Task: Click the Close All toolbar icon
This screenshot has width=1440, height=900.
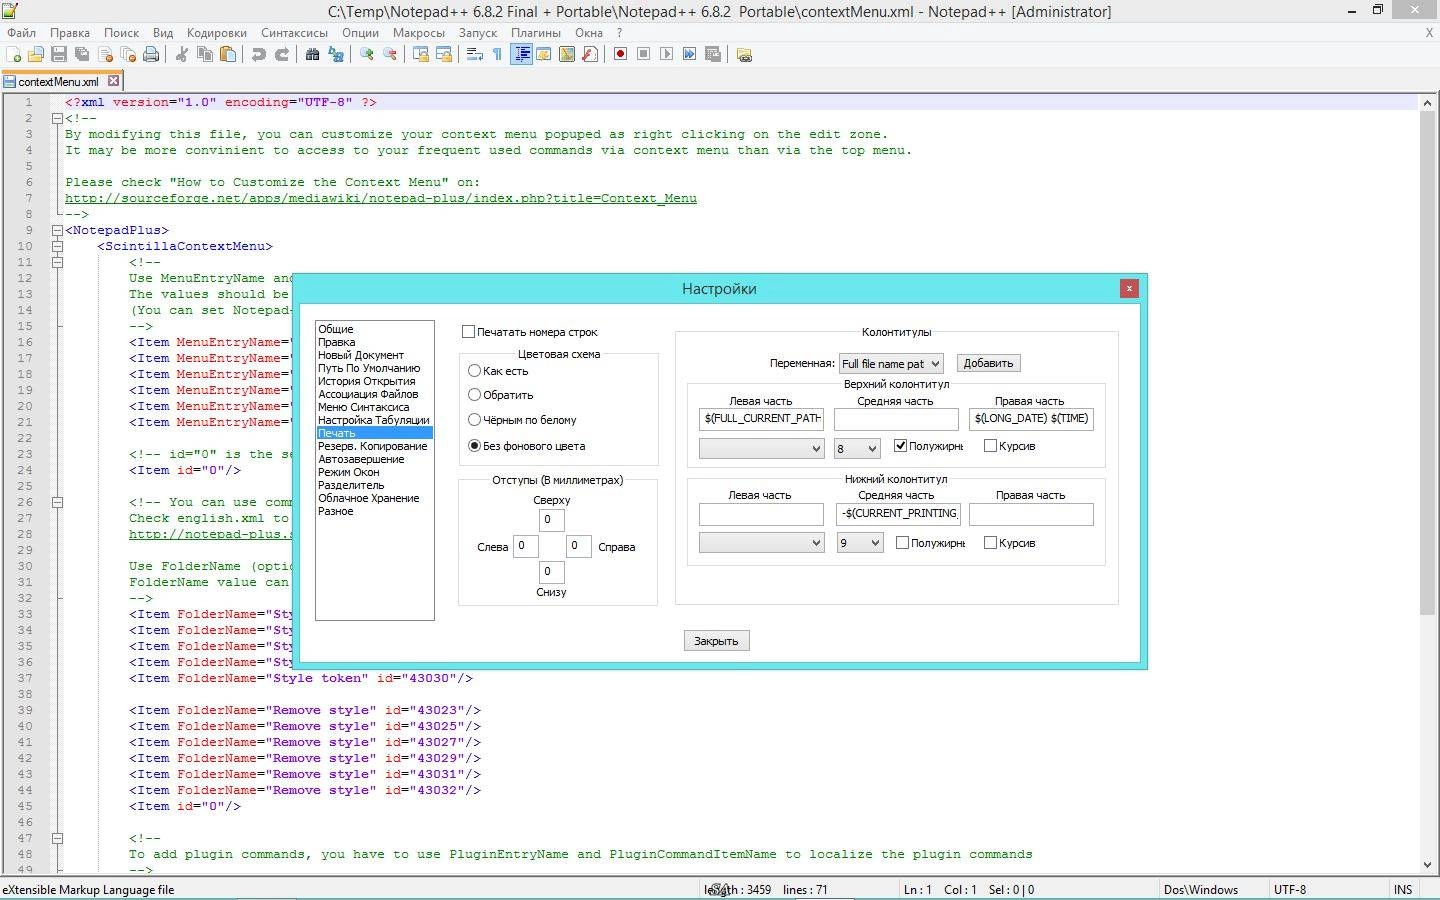Action: (x=128, y=54)
